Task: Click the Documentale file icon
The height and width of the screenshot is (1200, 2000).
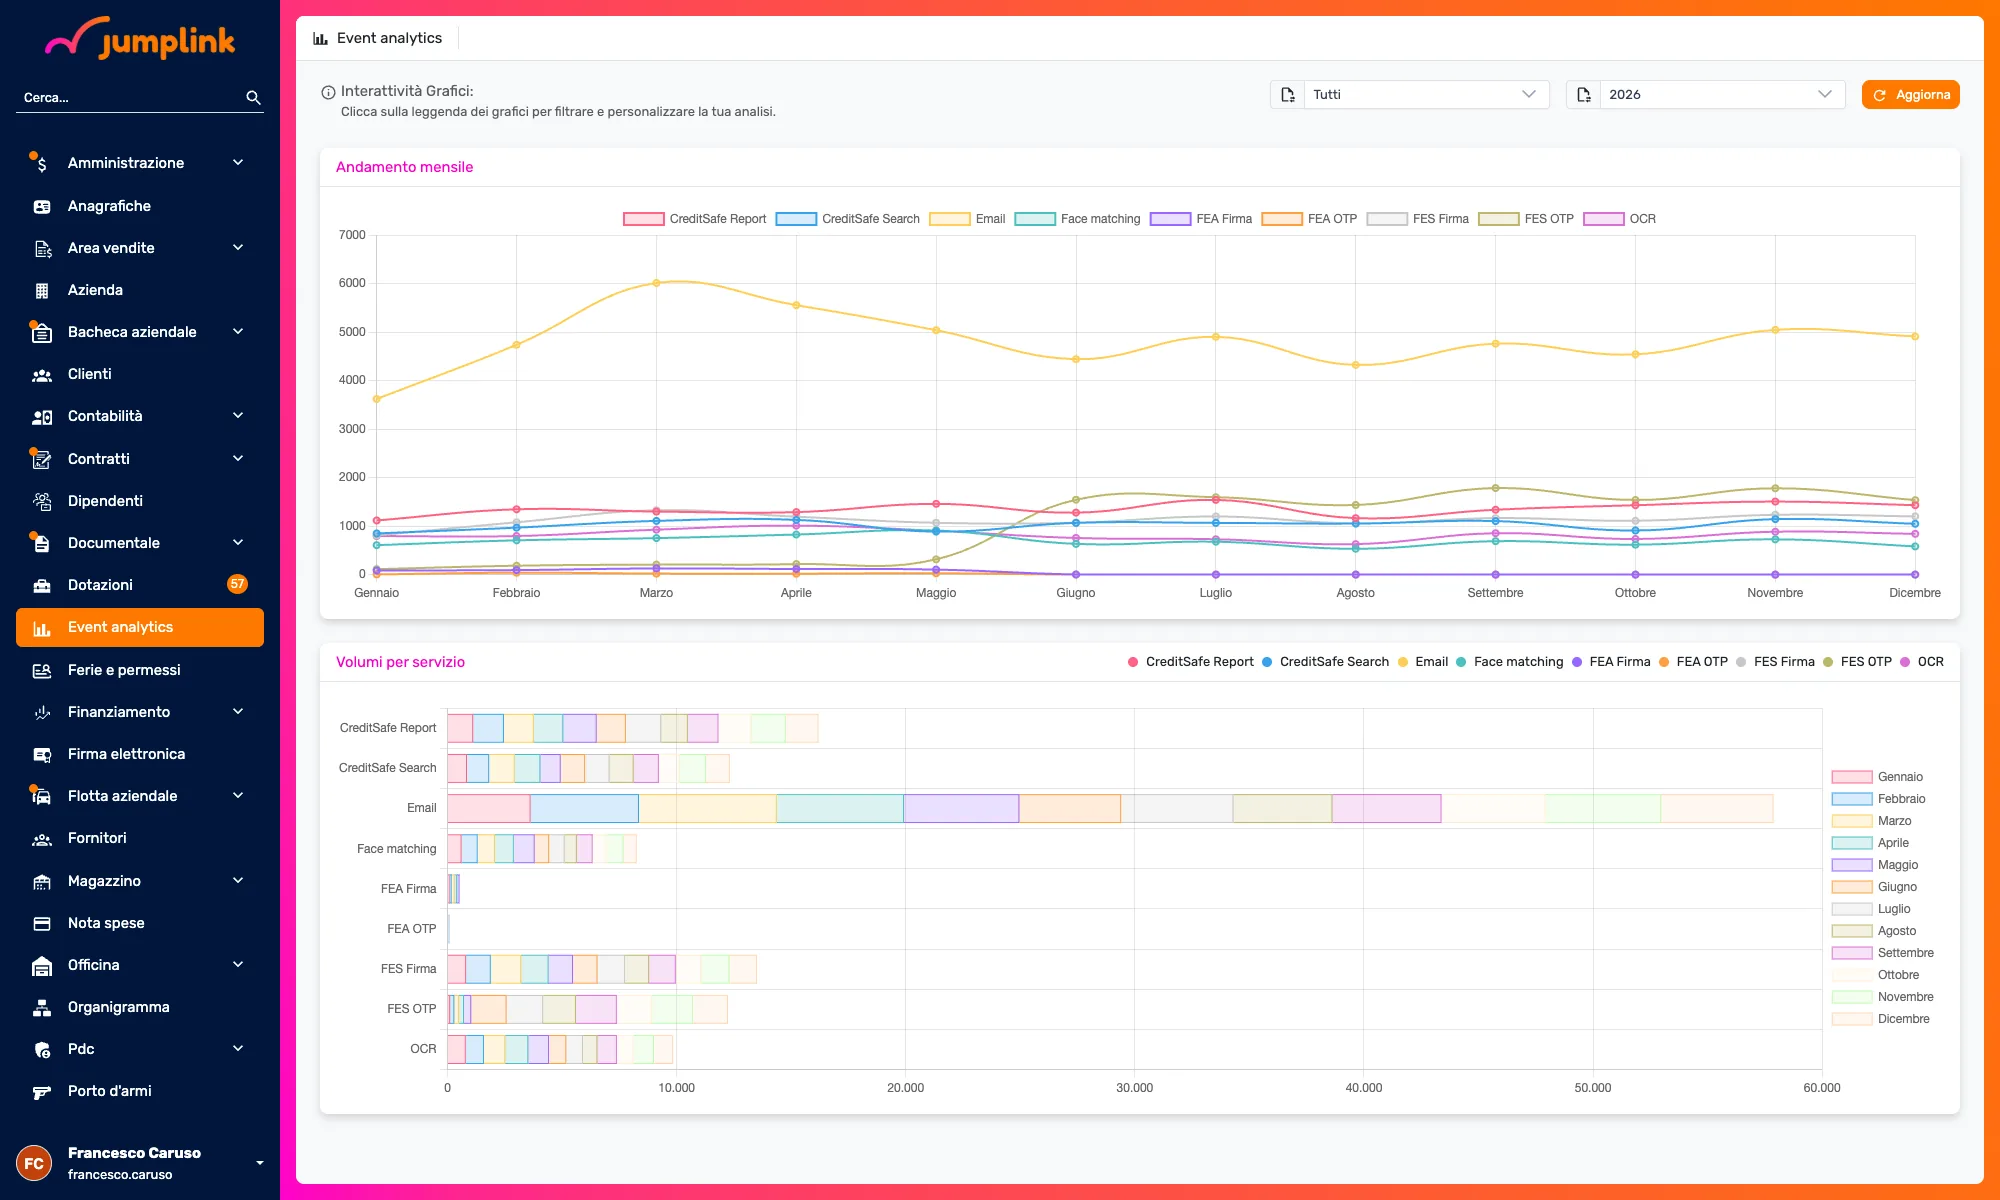Action: 41,543
